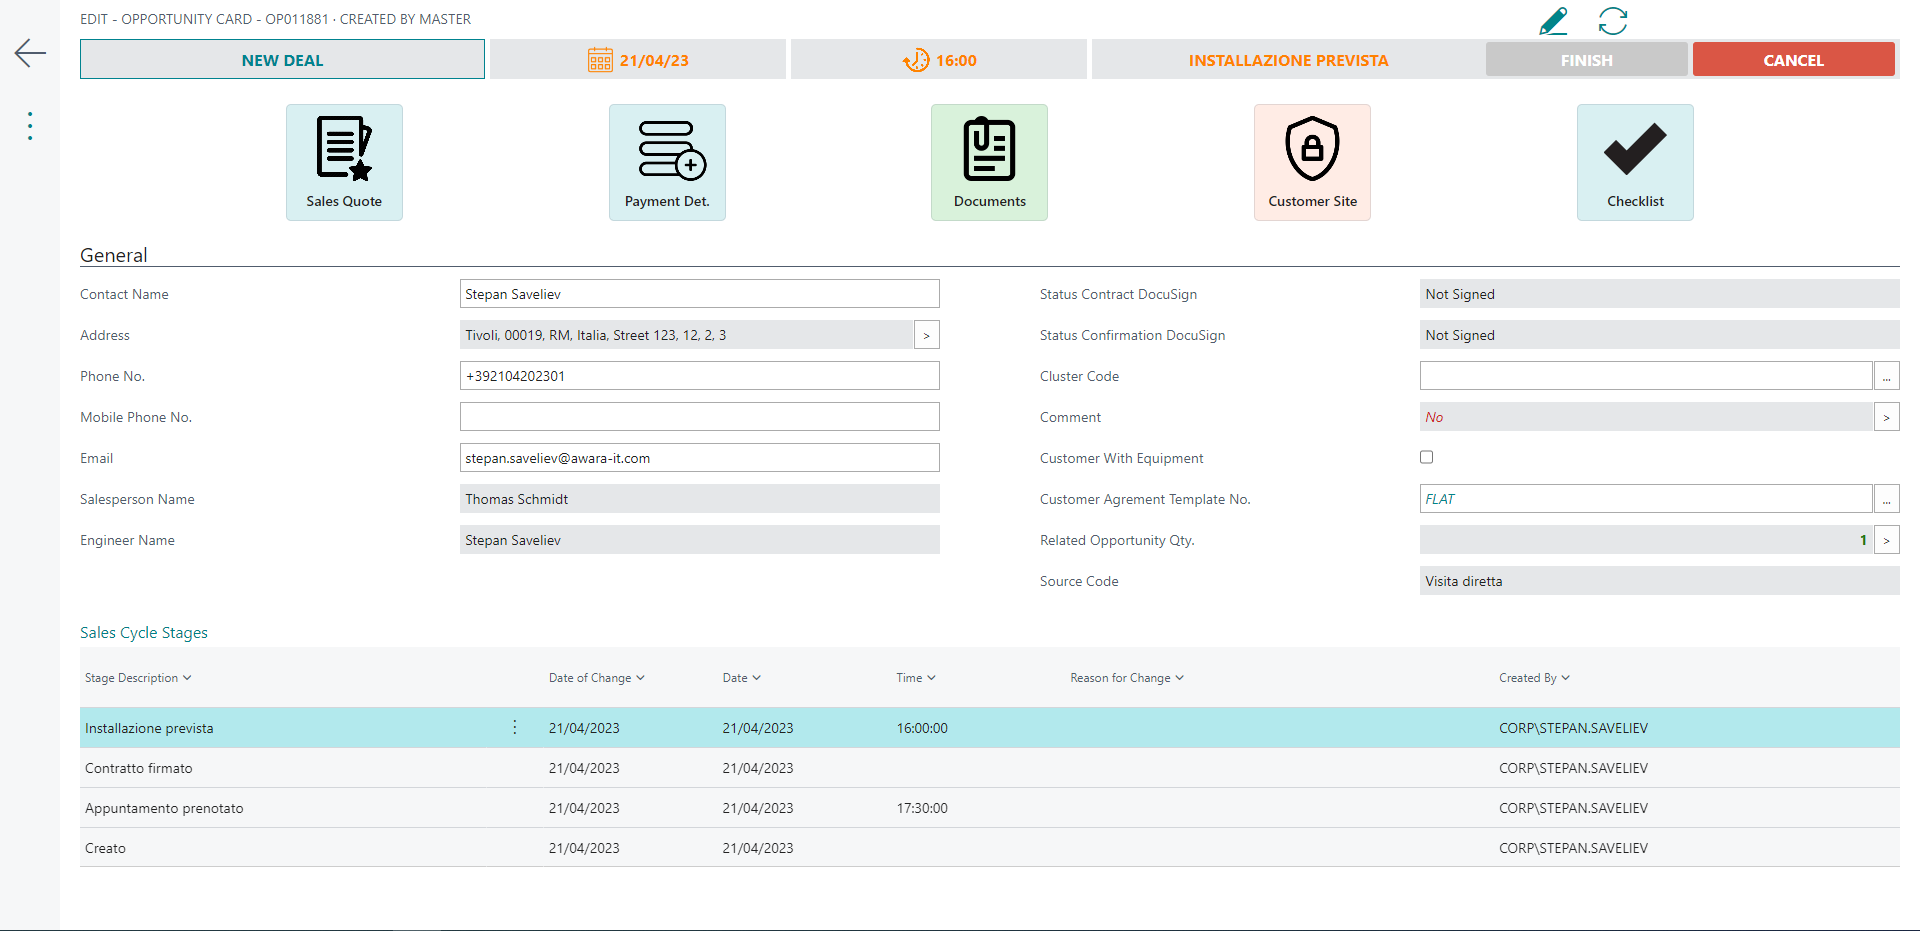Image resolution: width=1920 pixels, height=931 pixels.
Task: Open Related Opportunity Qty. drill-down arrow
Action: click(x=1887, y=540)
